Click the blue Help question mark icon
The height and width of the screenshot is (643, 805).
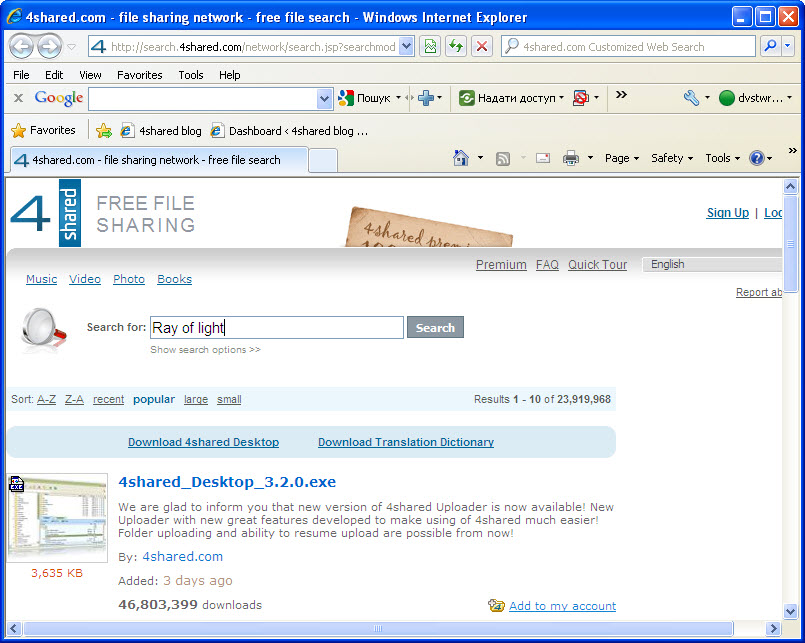pos(756,158)
